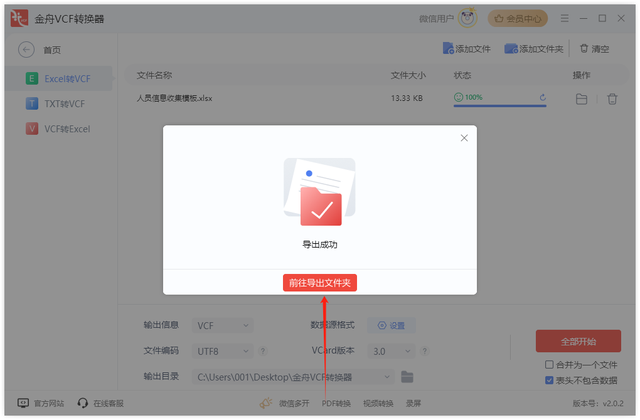Maximize the window
Viewport: 640px width, 420px height.
click(602, 18)
